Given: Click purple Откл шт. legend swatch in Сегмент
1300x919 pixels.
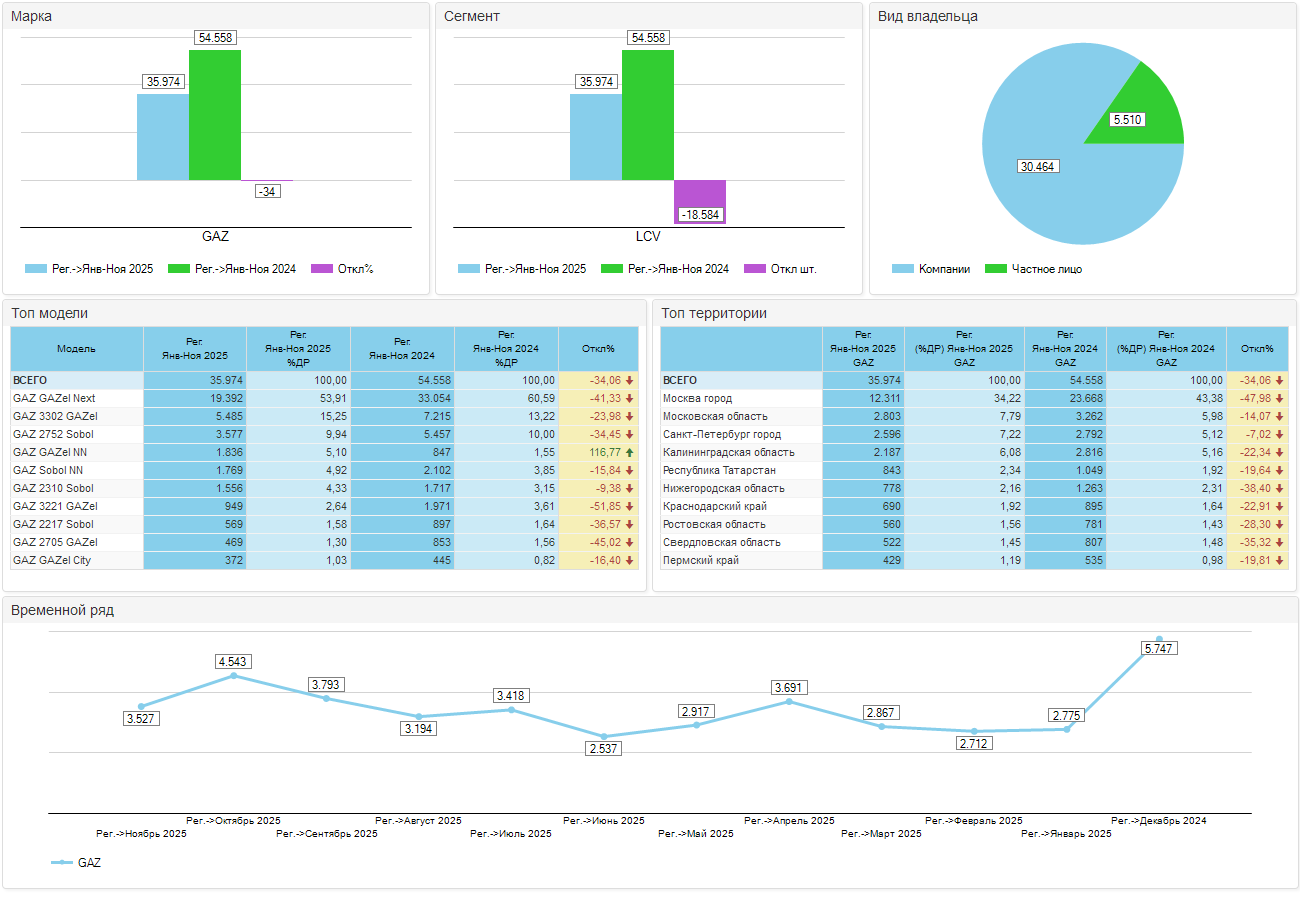Looking at the screenshot, I should (755, 269).
